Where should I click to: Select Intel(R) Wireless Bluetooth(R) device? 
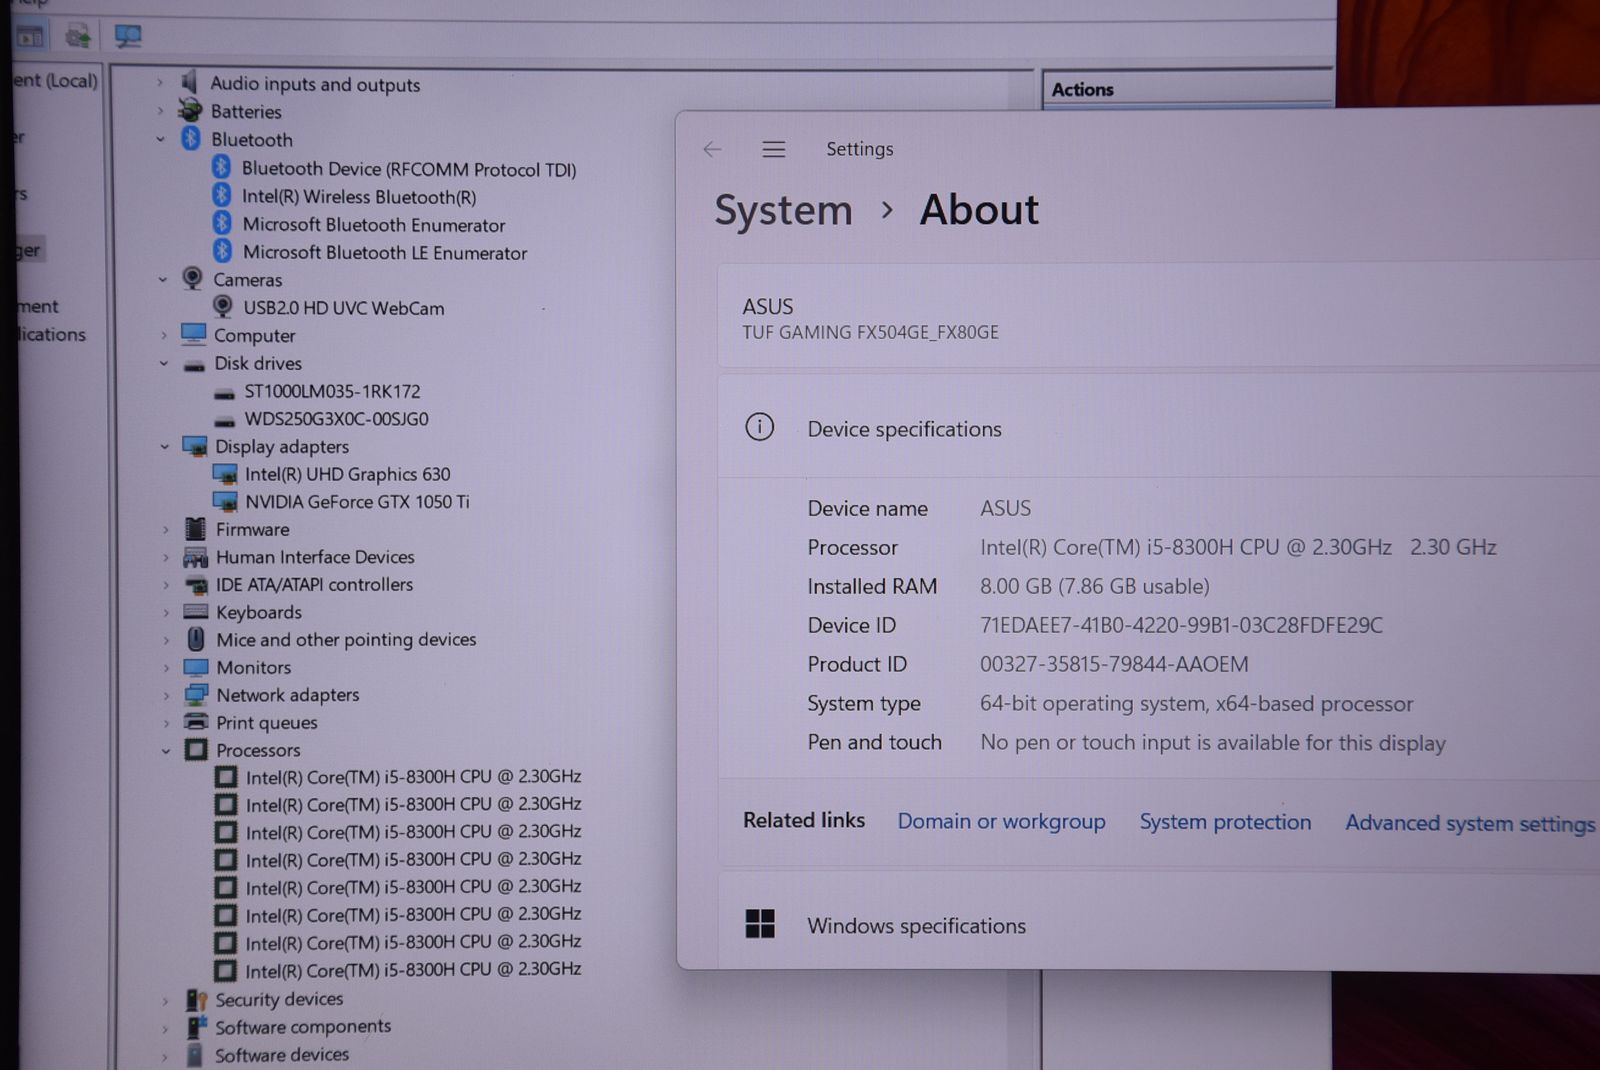358,196
